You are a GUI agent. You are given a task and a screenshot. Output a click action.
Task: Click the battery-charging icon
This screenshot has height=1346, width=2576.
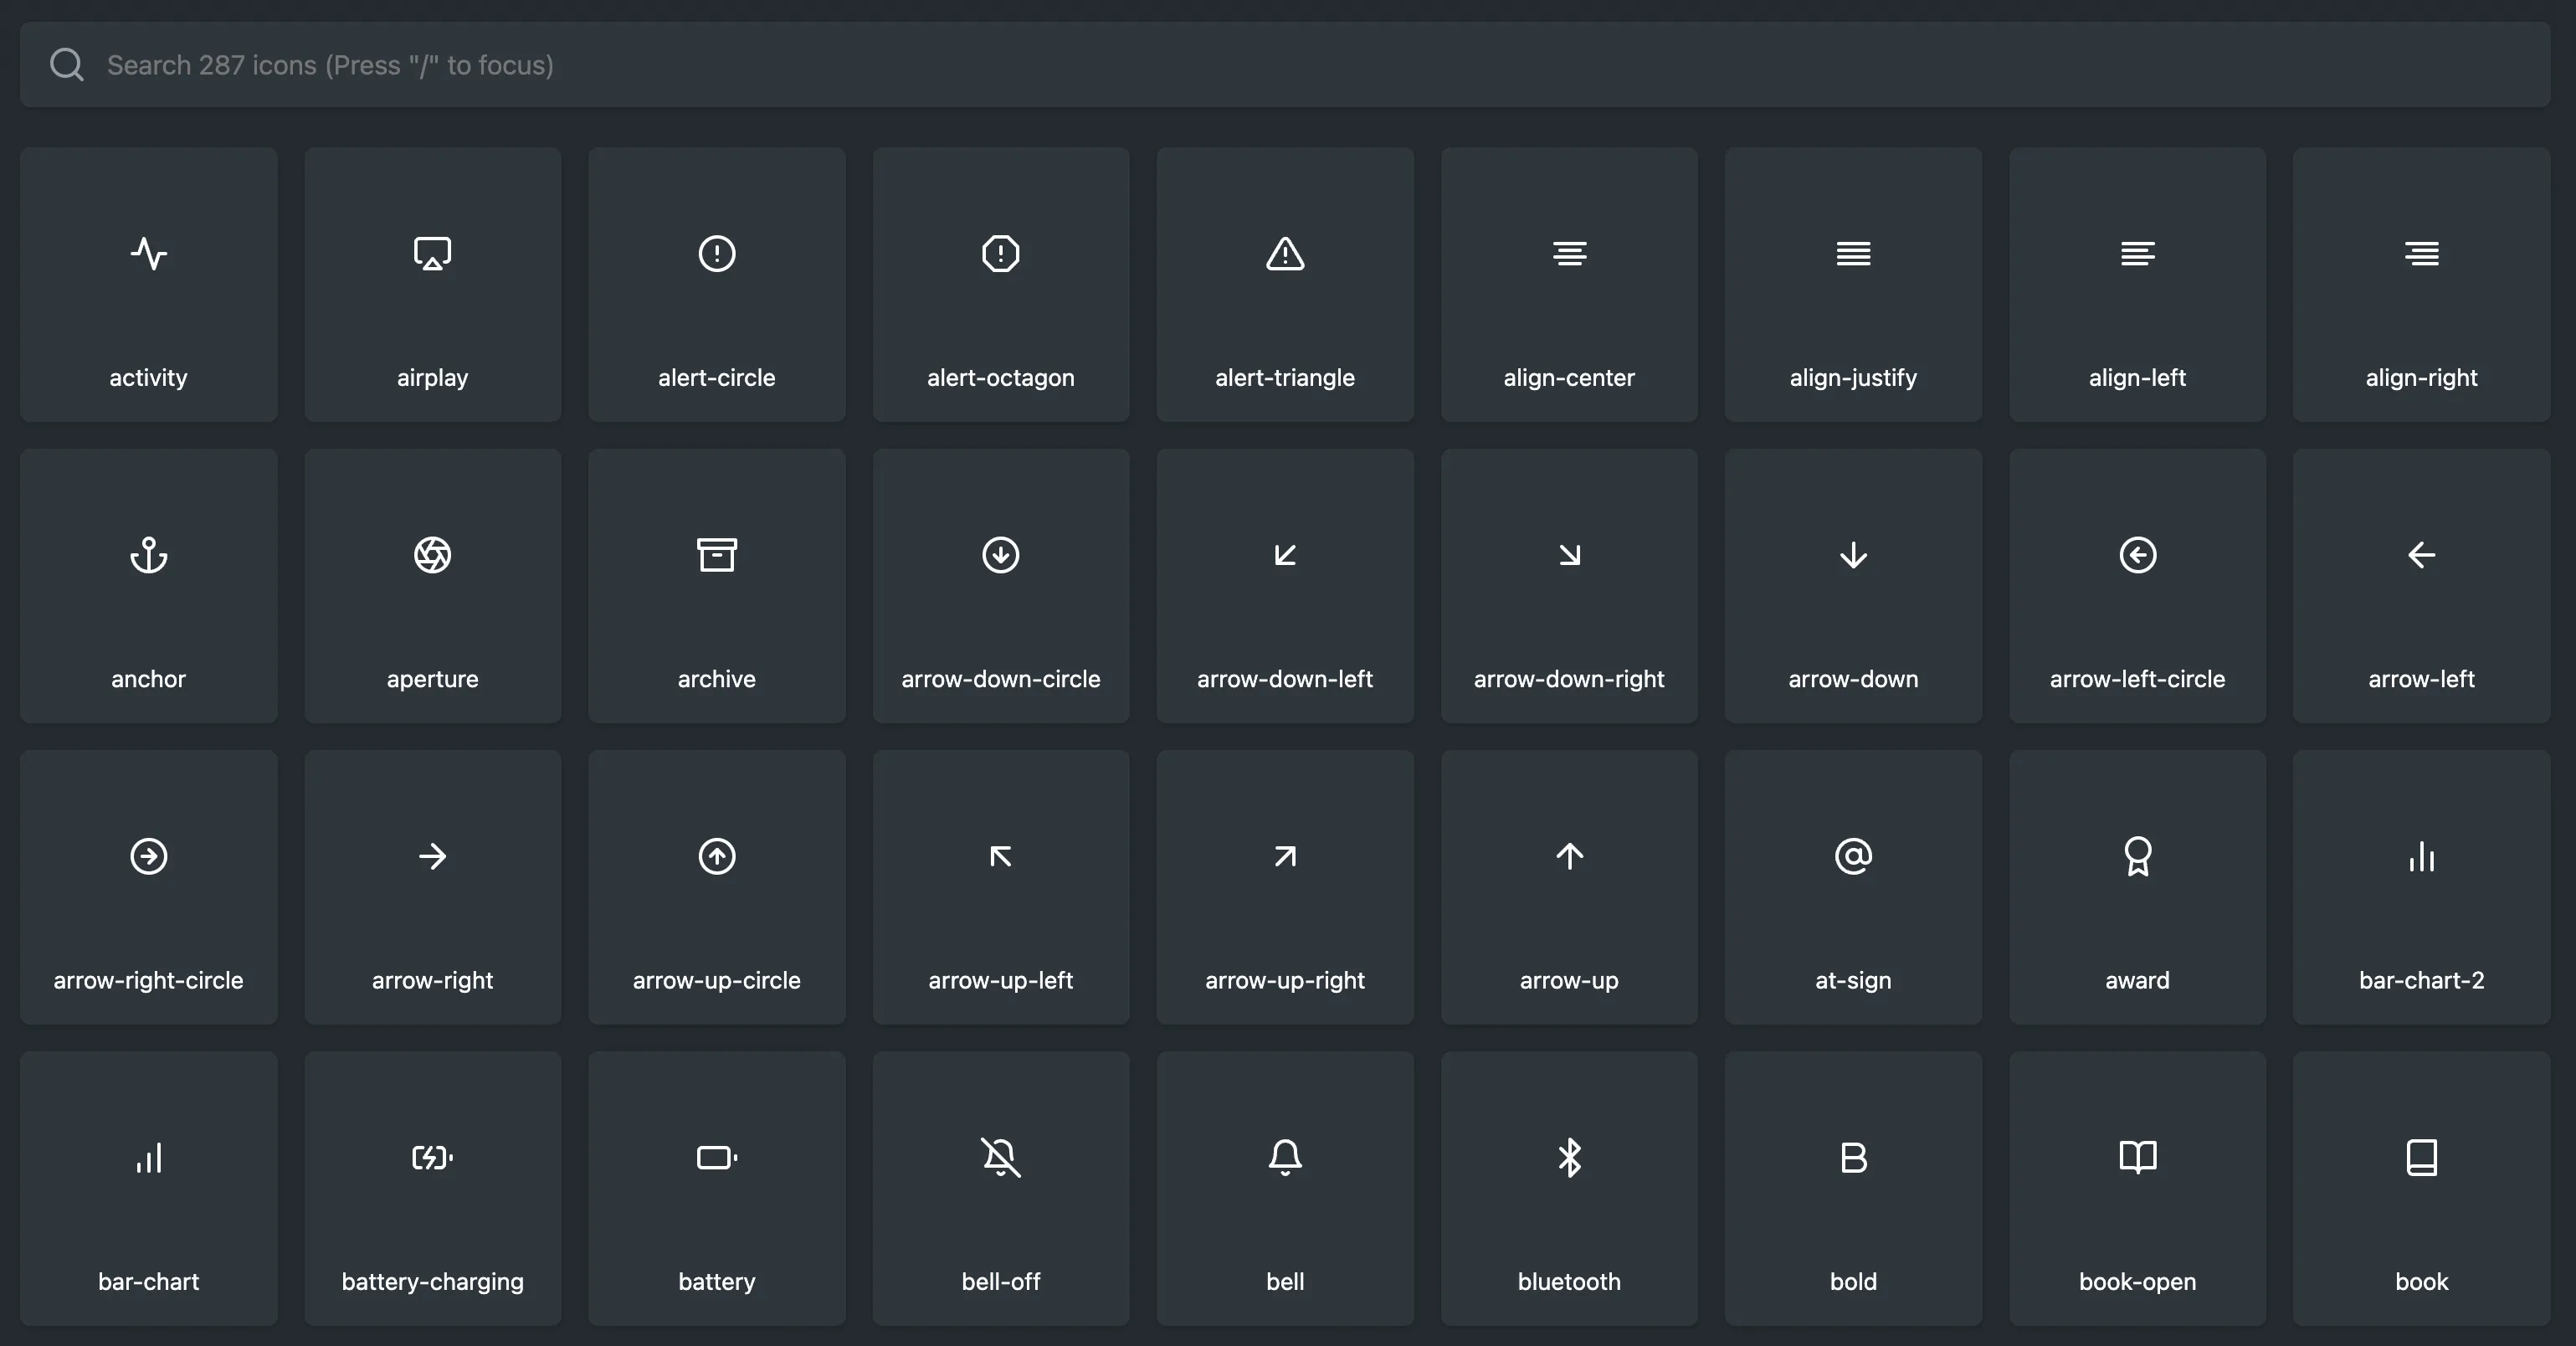point(432,1158)
